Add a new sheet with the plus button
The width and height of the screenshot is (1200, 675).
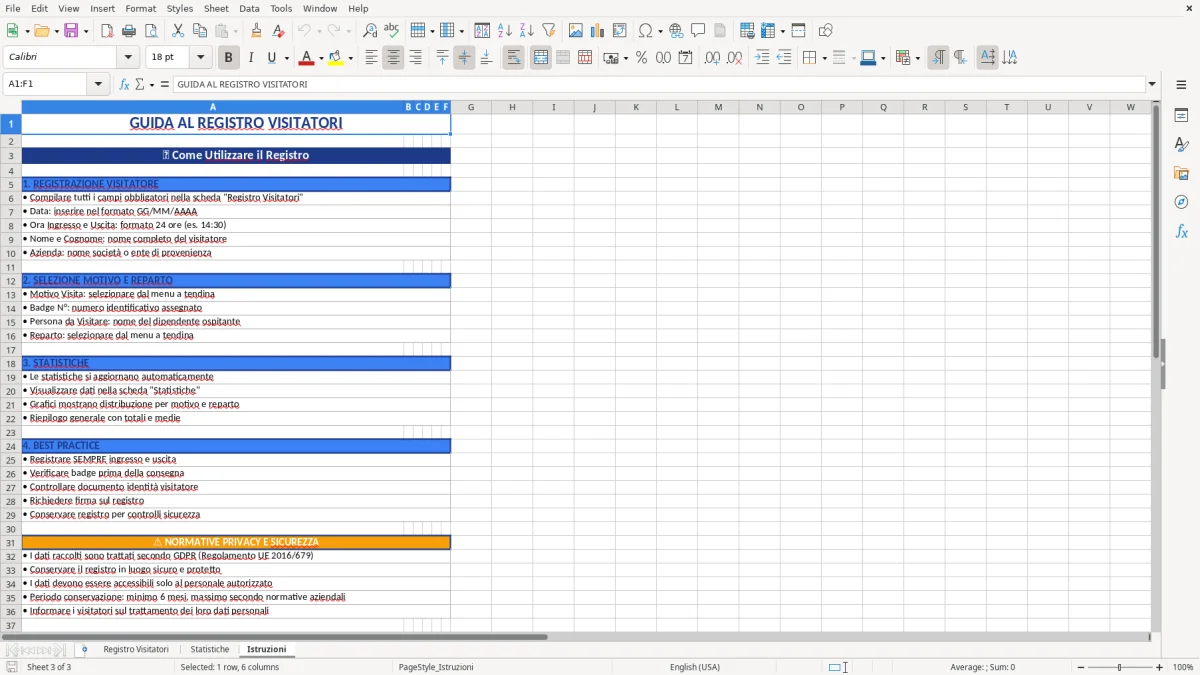point(84,649)
